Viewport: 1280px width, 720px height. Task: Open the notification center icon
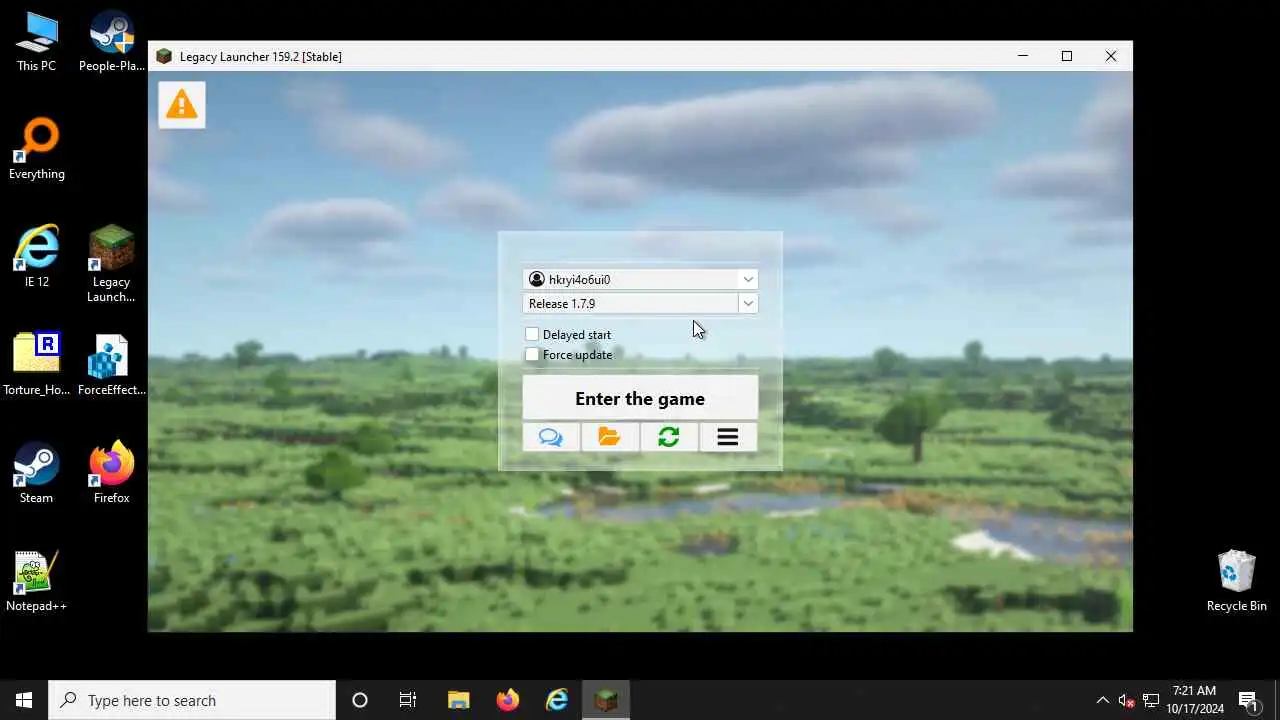1248,700
